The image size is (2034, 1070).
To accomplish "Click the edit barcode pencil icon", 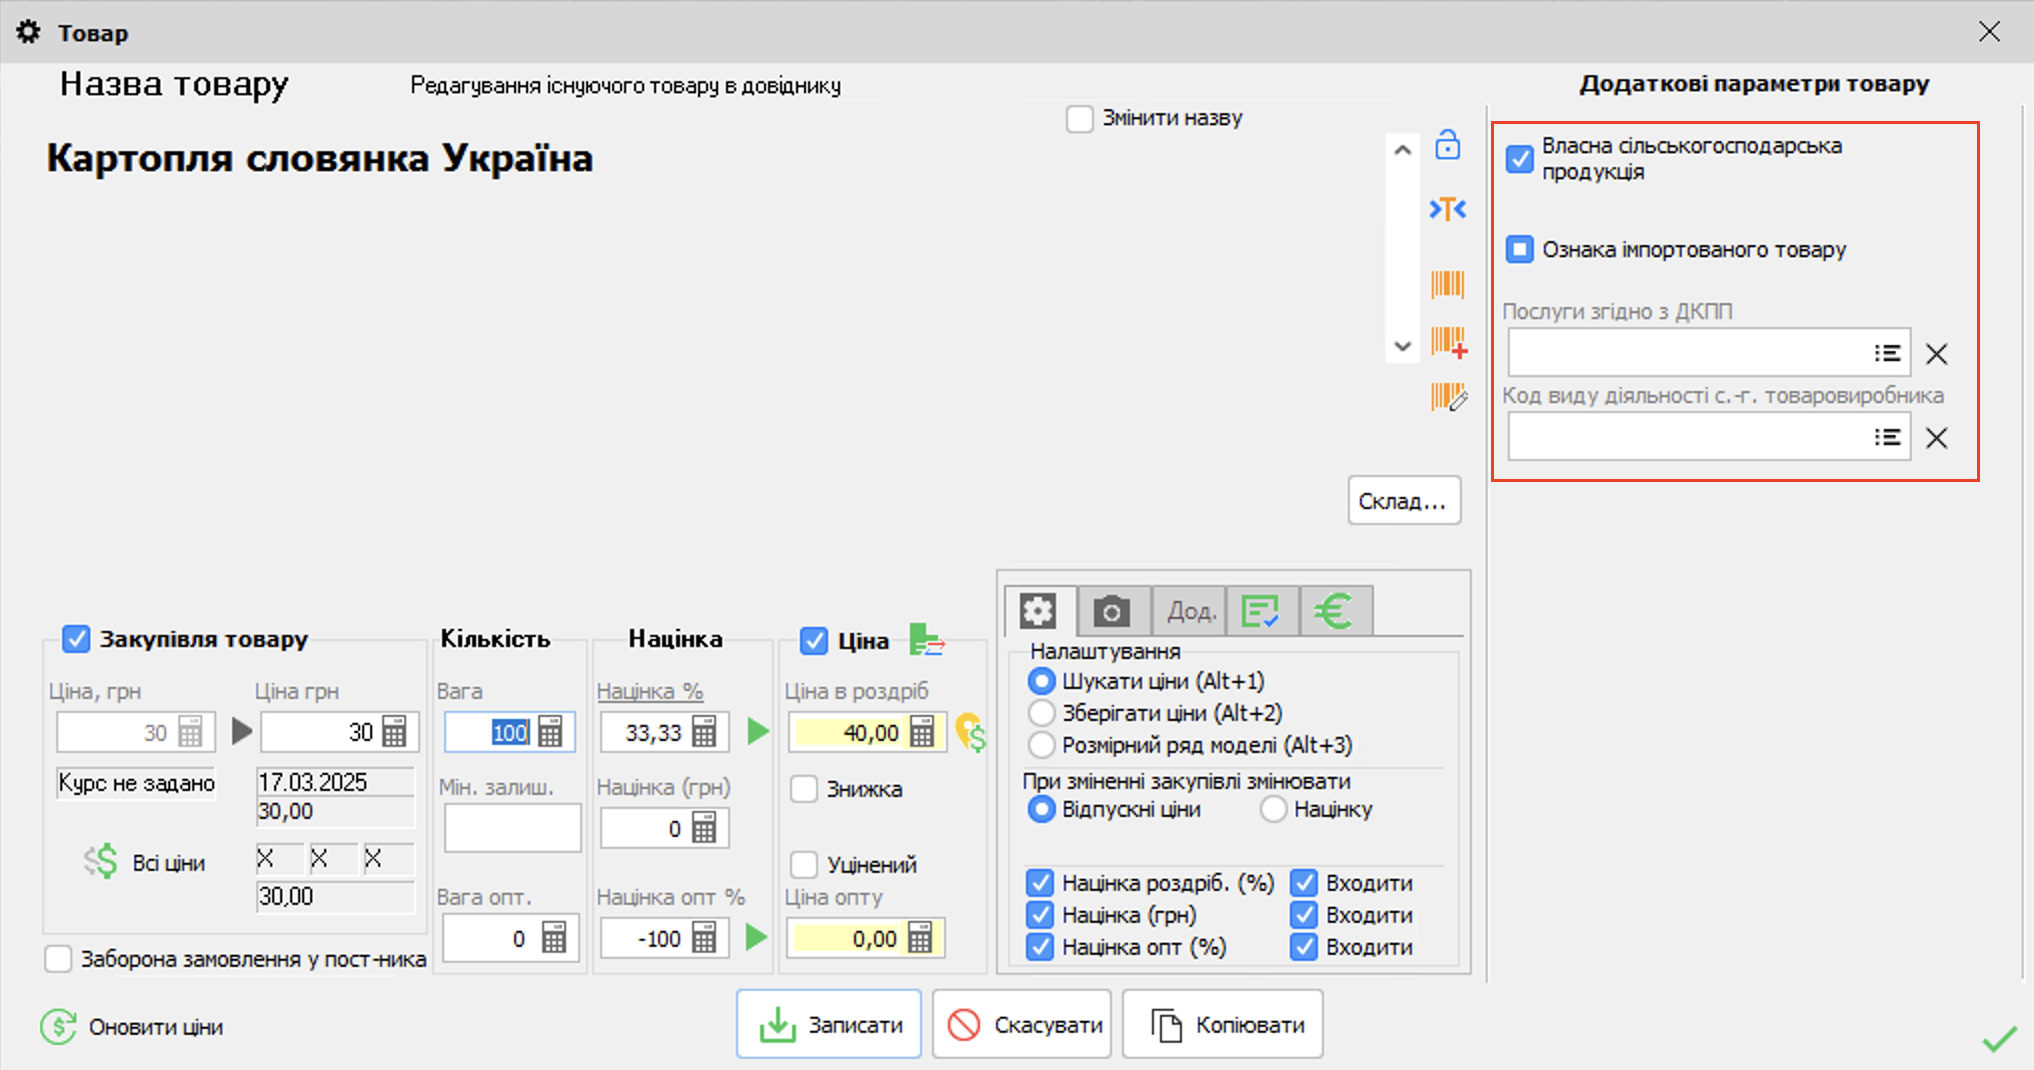I will (1448, 398).
